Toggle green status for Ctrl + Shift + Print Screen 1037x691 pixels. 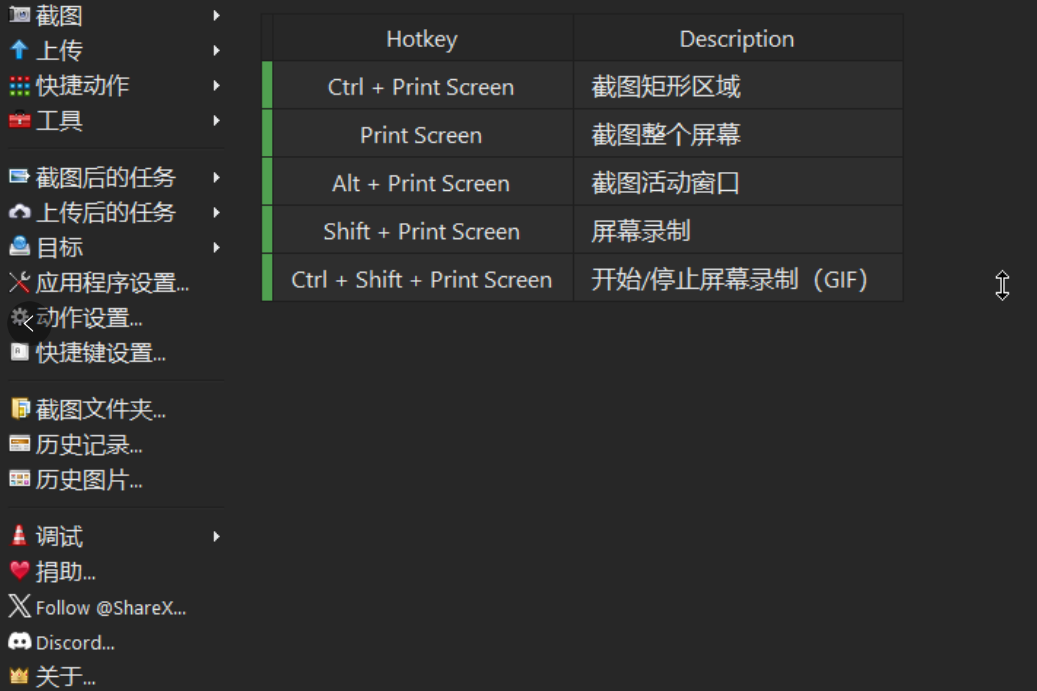pyautogui.click(x=265, y=280)
